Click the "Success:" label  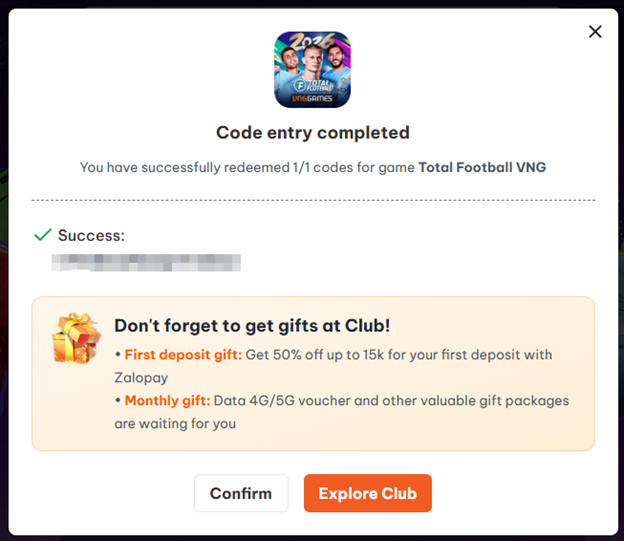(91, 235)
